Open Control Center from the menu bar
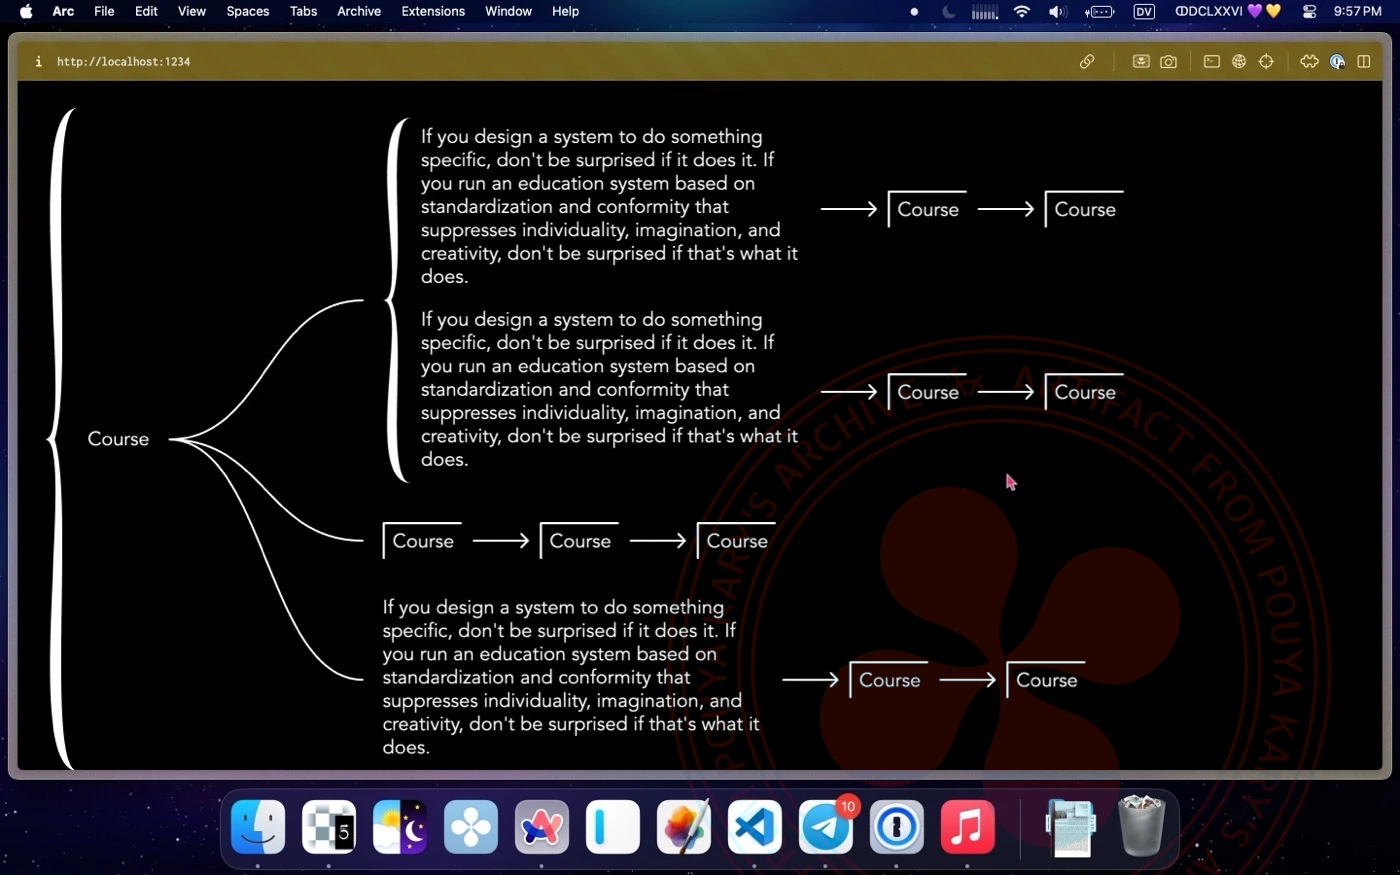The image size is (1400, 875). [1309, 11]
